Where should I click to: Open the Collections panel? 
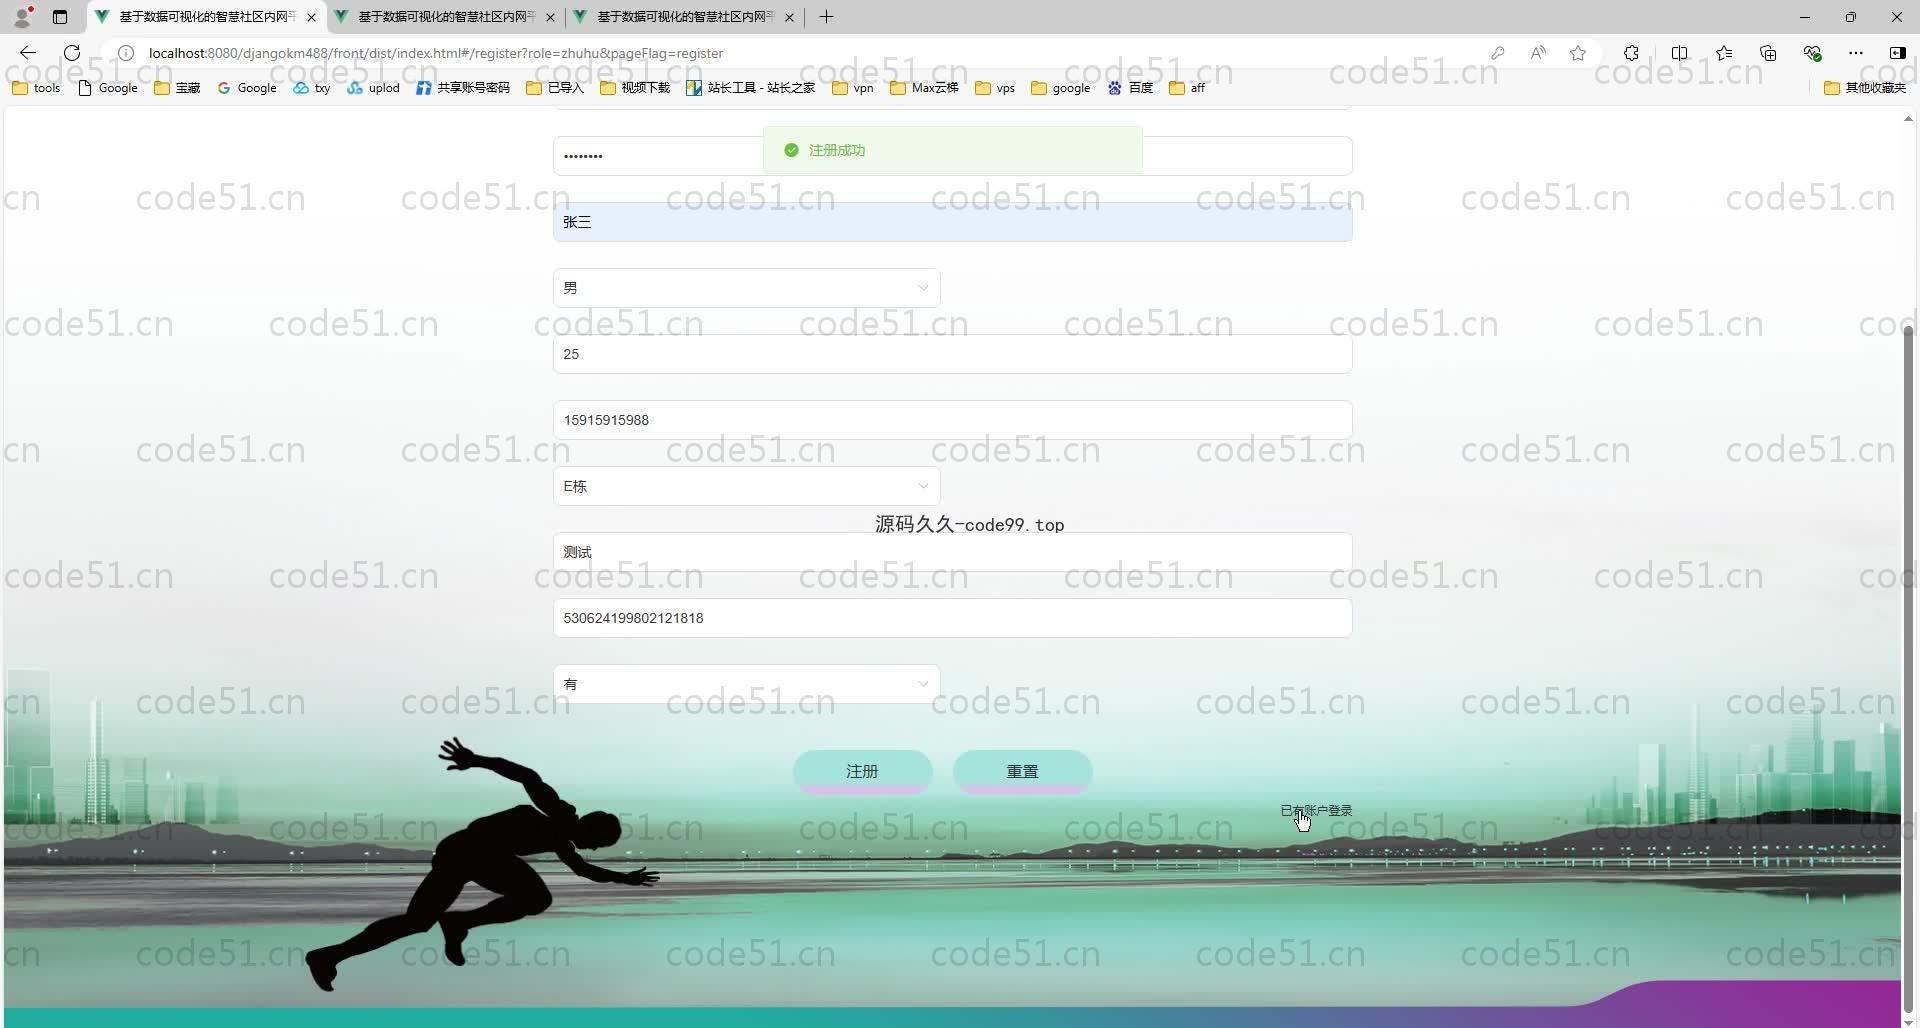click(x=1768, y=53)
